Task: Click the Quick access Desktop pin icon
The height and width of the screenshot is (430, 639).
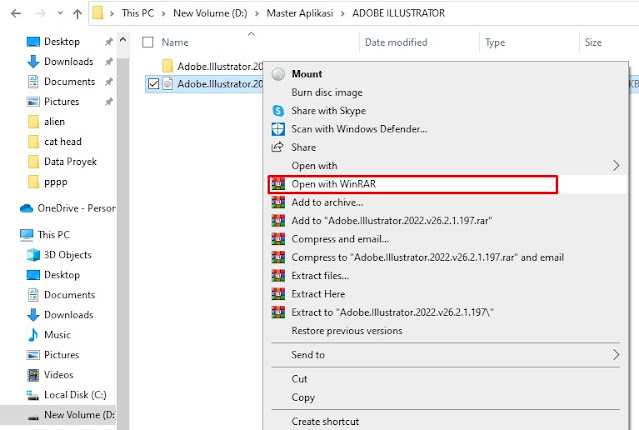Action: 108,42
